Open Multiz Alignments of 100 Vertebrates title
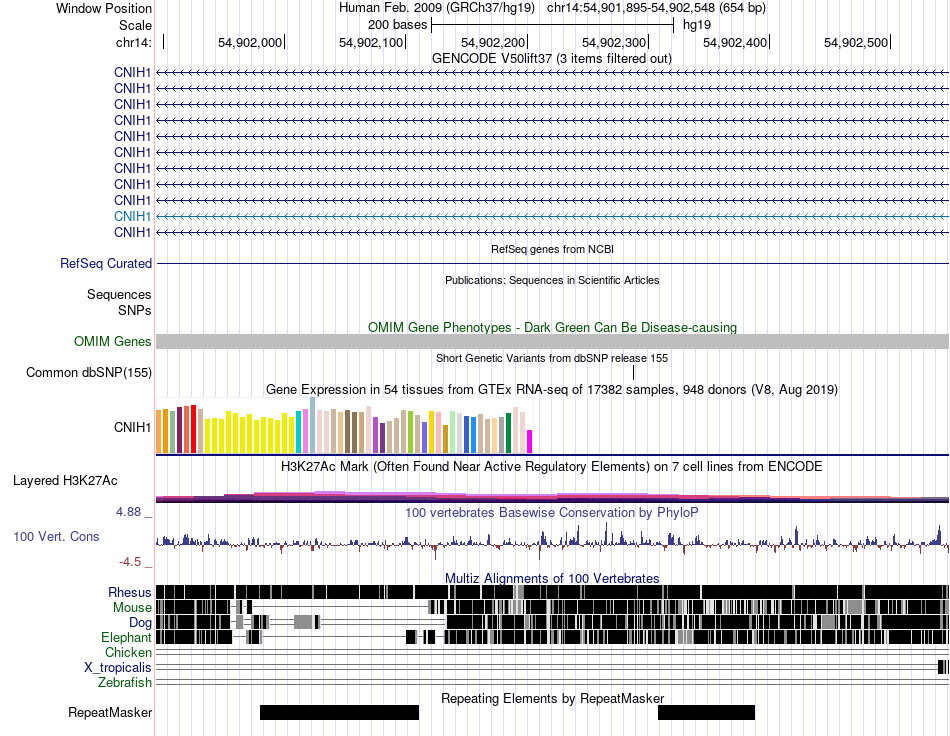Image resolution: width=950 pixels, height=736 pixels. pos(552,579)
